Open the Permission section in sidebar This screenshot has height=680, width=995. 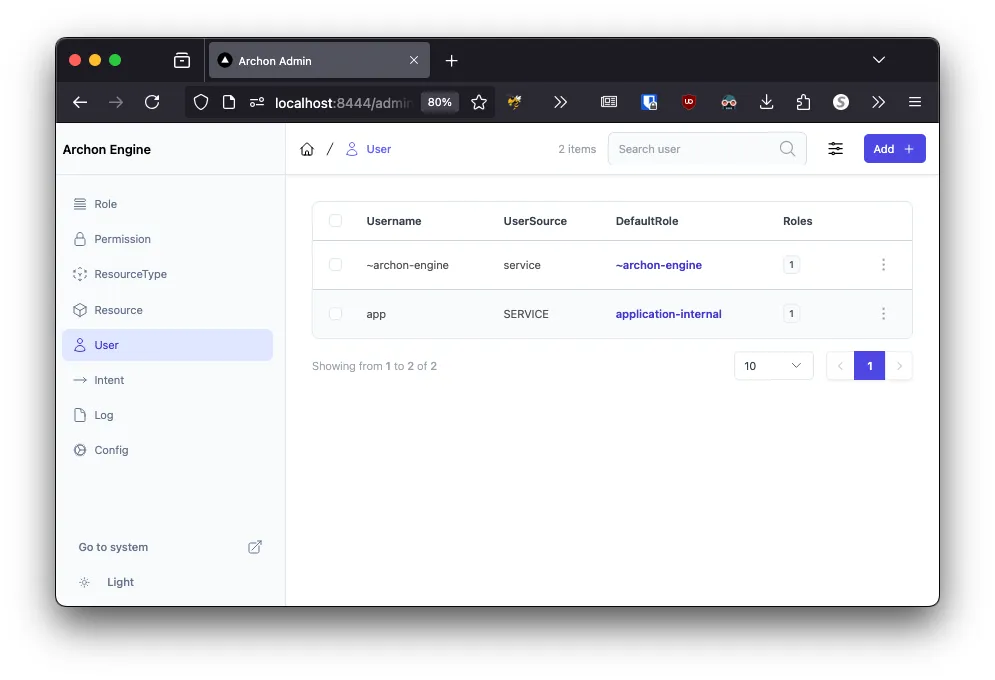point(168,239)
